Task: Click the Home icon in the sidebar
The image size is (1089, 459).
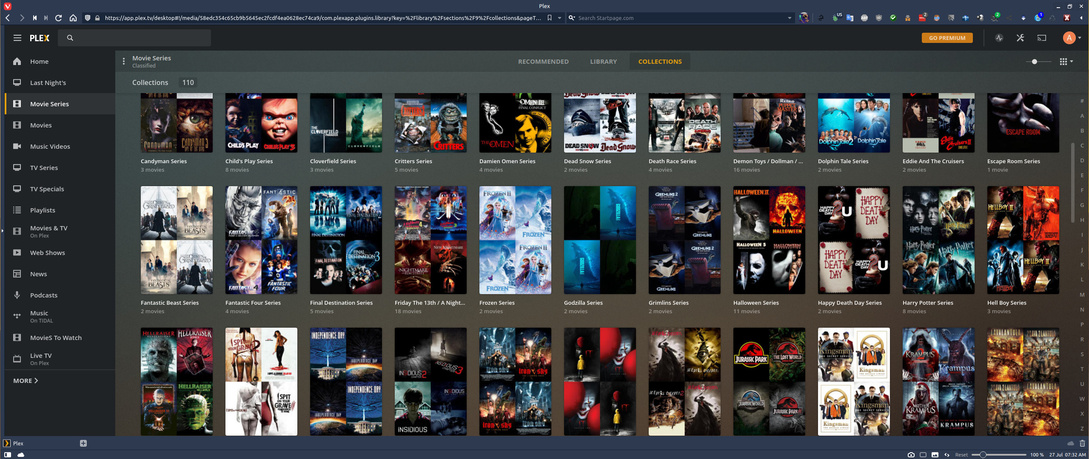Action: 17,62
